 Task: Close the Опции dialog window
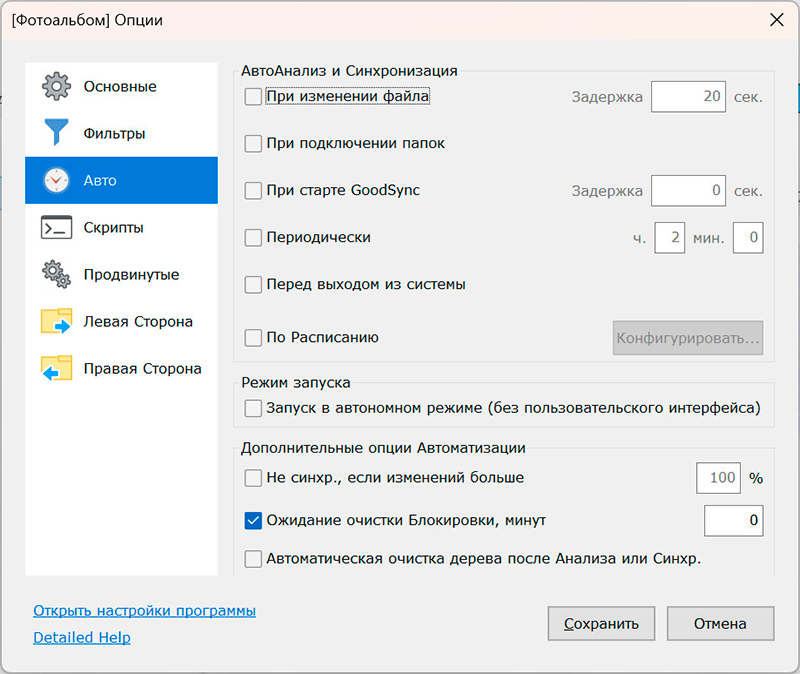coord(776,20)
